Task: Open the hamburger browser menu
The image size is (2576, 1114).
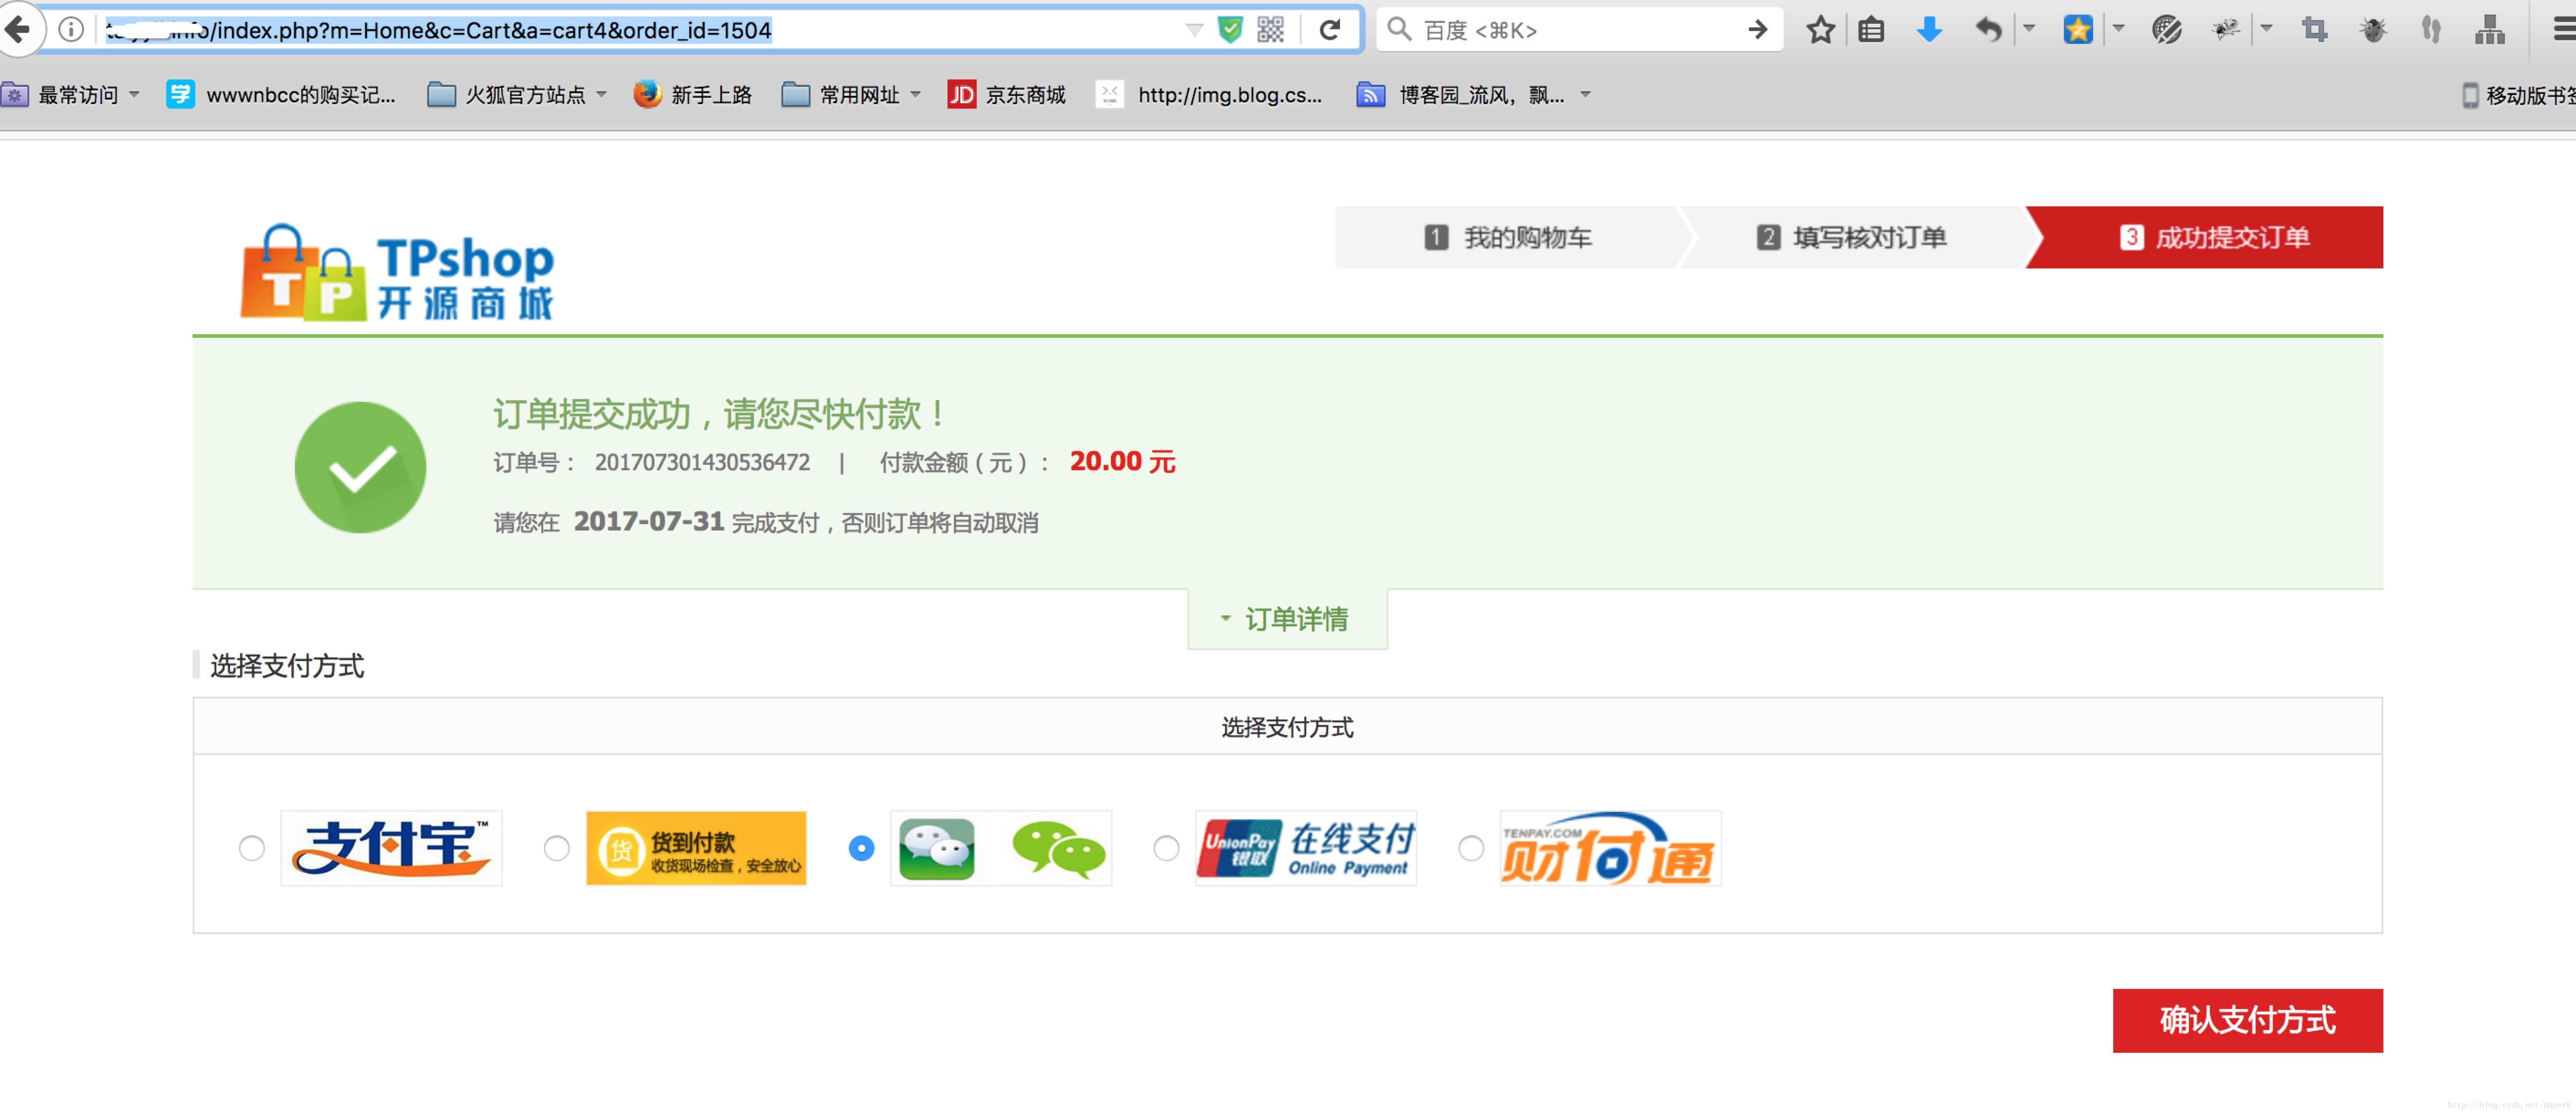Action: click(2565, 30)
